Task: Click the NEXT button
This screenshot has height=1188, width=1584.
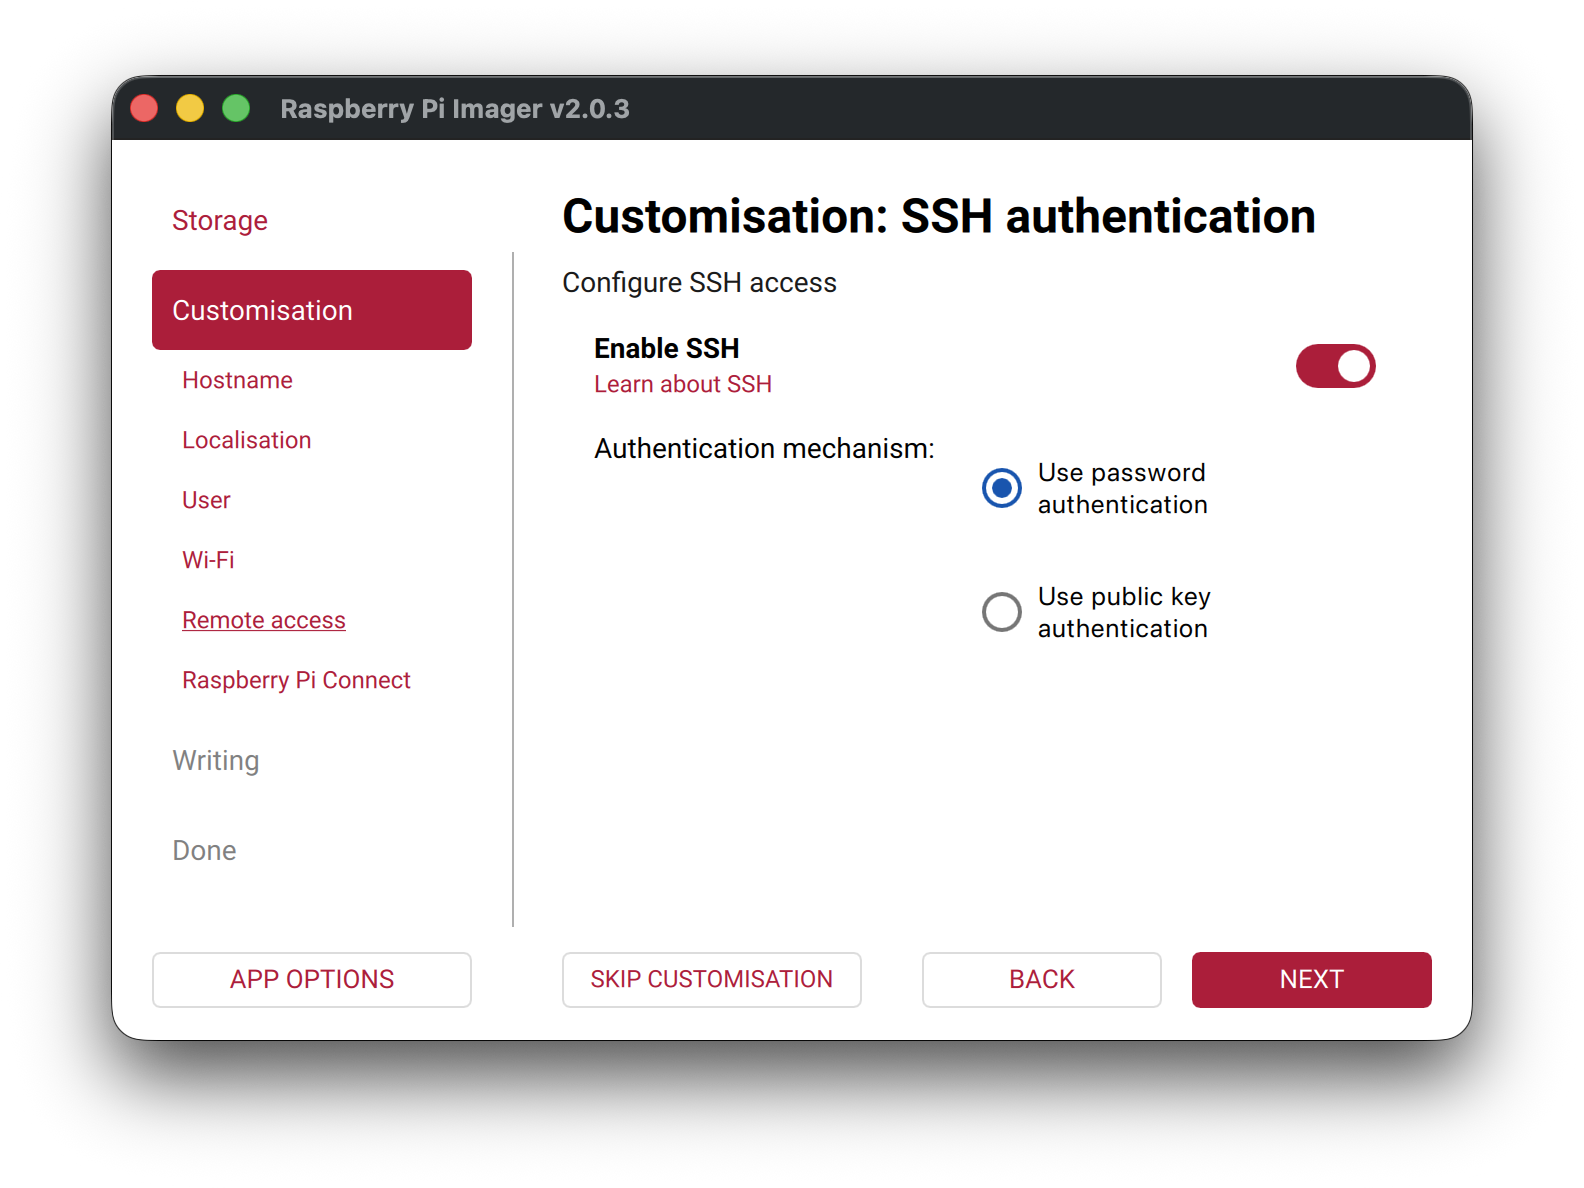Action: coord(1311,979)
